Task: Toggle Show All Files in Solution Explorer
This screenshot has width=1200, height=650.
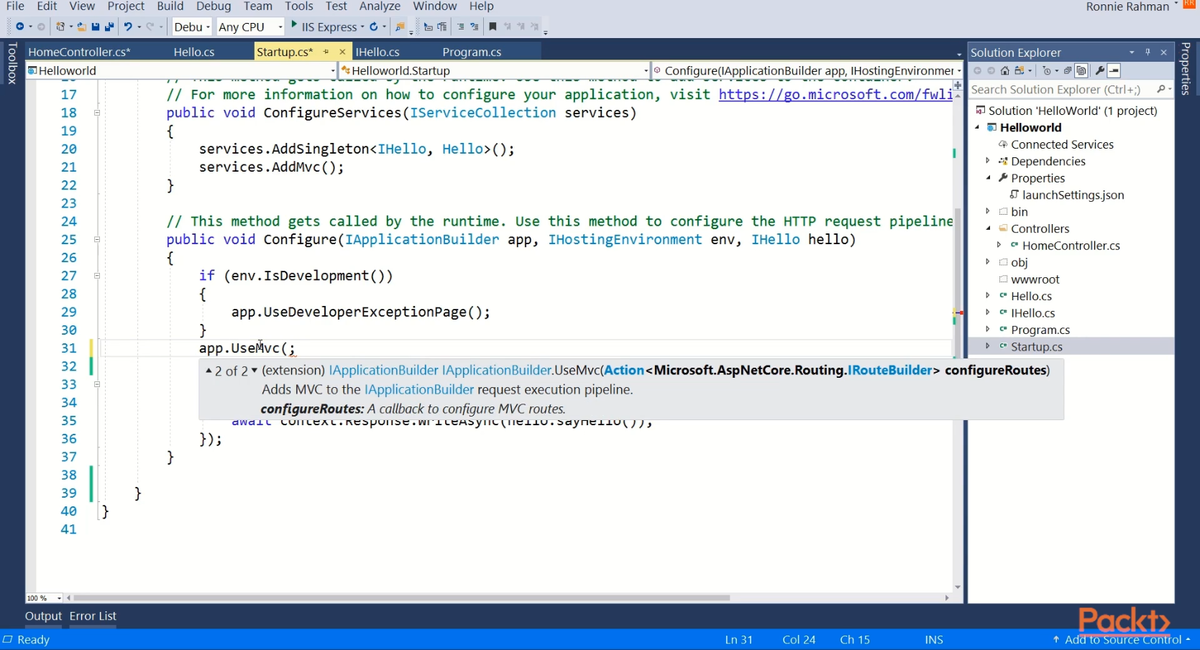Action: [1081, 71]
